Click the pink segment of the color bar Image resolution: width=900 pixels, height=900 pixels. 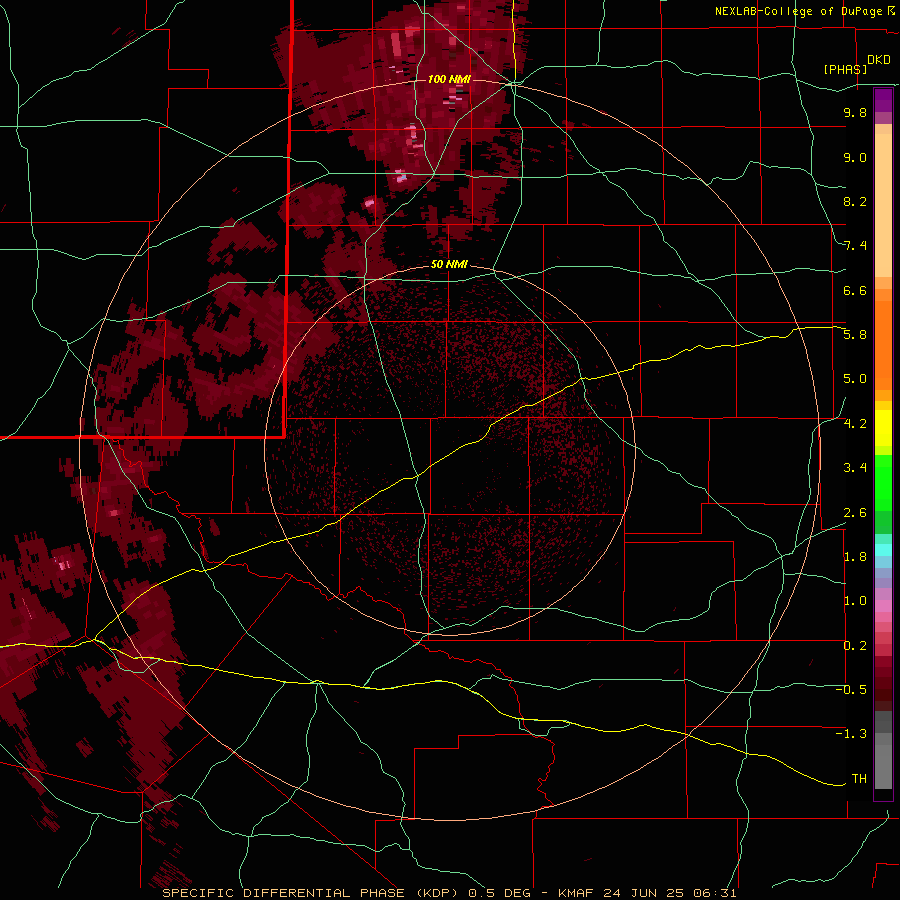[883, 606]
